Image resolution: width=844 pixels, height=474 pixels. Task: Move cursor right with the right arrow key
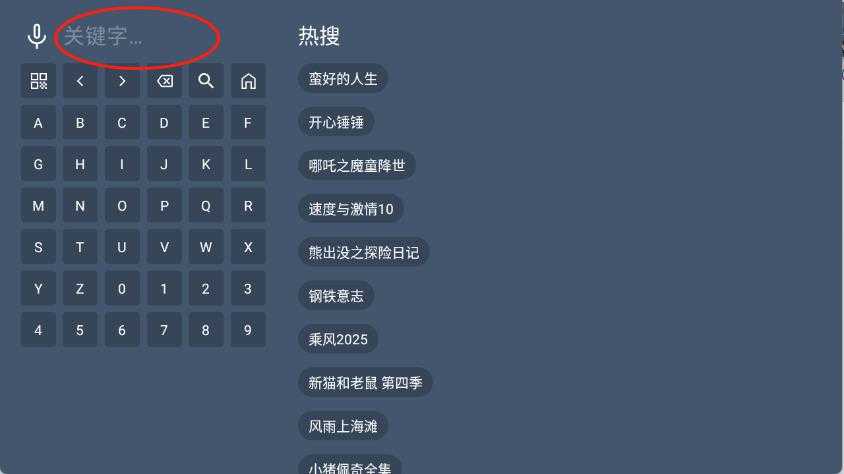point(122,81)
